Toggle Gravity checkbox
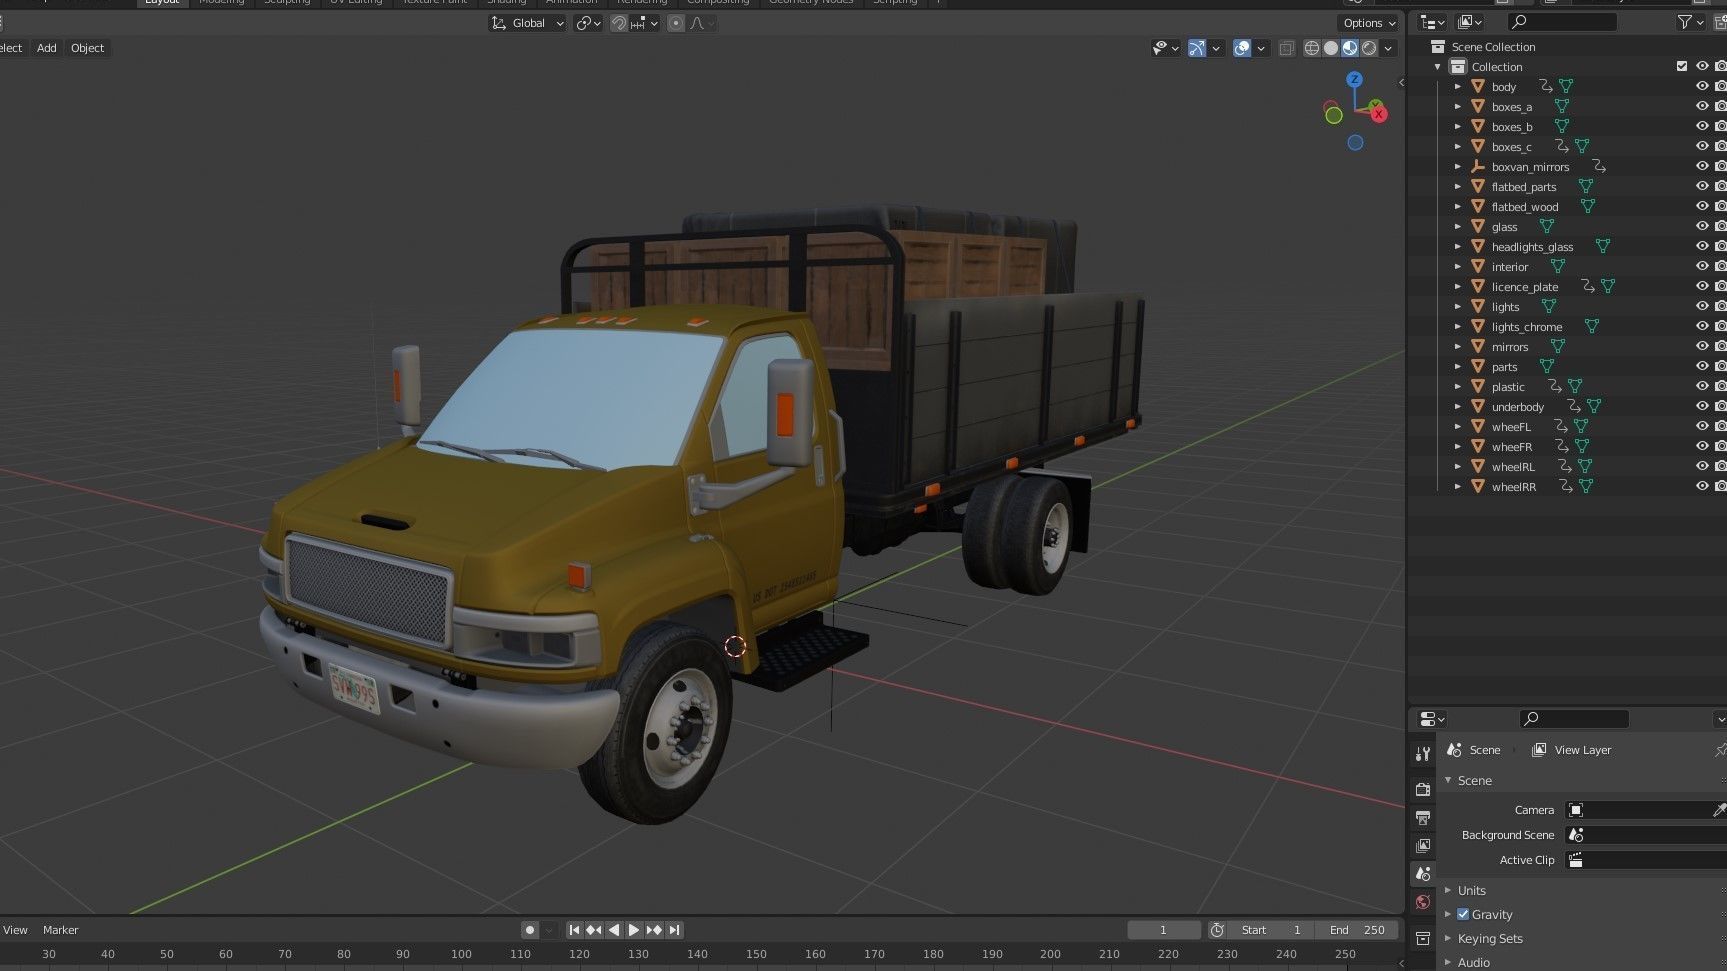The image size is (1727, 971). tap(1463, 914)
